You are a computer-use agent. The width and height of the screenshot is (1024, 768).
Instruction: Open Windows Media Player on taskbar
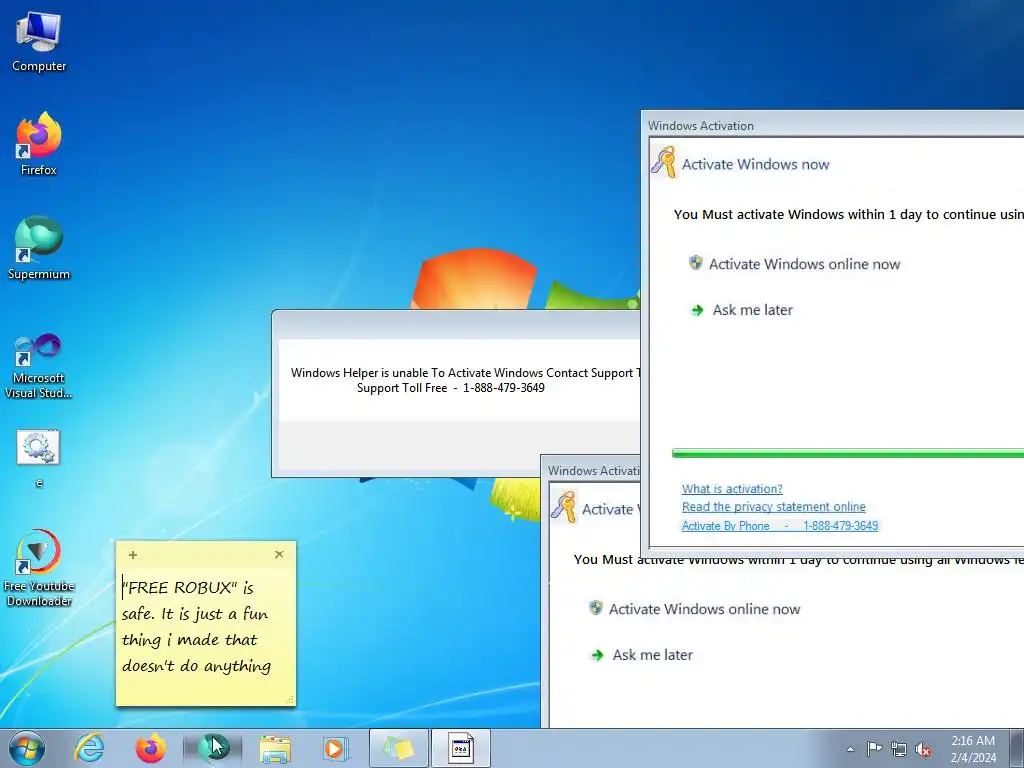[336, 748]
